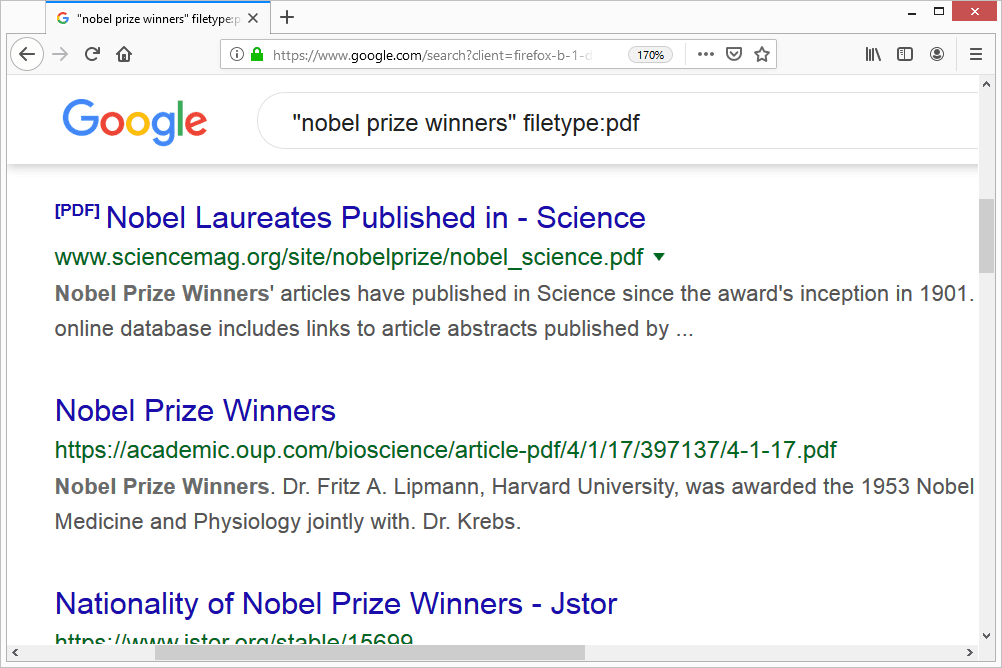Bookmark this page with the star
This screenshot has width=1002, height=668.
pos(762,55)
